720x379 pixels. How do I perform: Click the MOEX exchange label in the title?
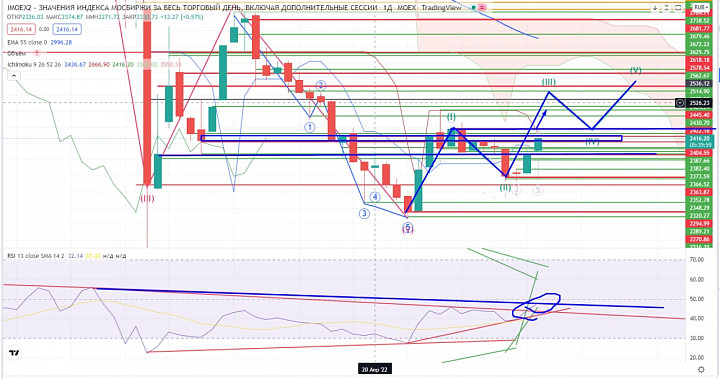pyautogui.click(x=406, y=7)
